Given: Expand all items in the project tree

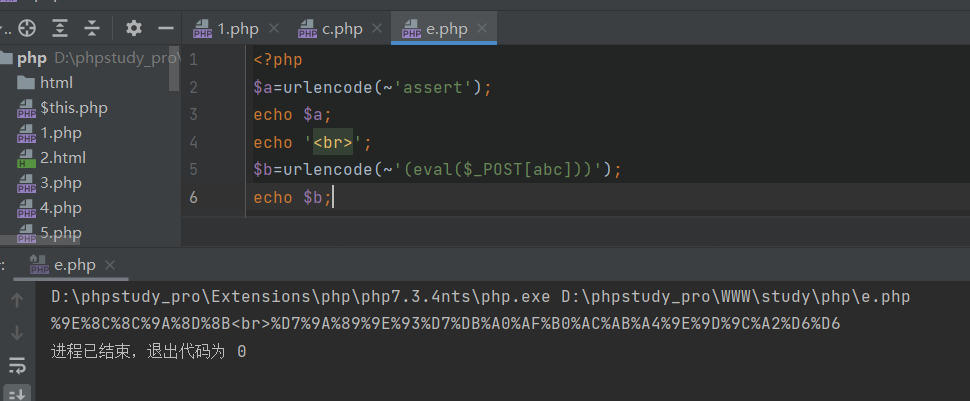Looking at the screenshot, I should [59, 28].
